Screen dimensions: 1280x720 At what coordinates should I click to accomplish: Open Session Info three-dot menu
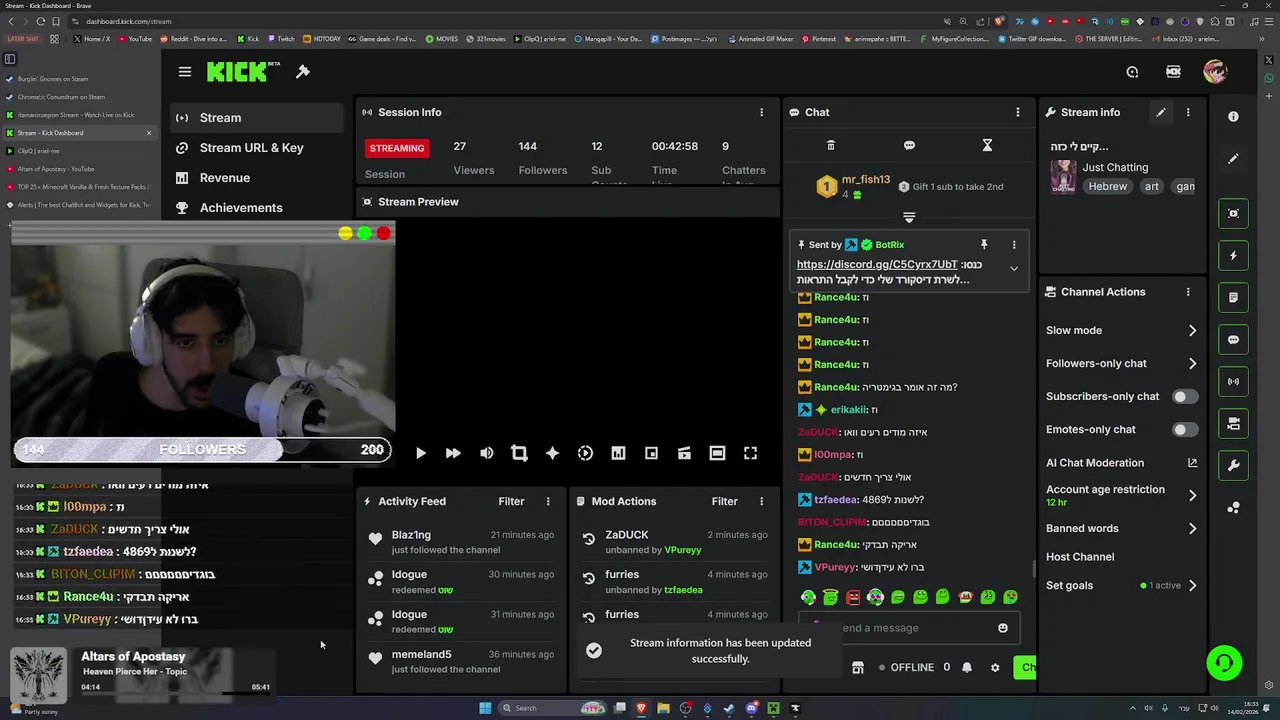[761, 112]
